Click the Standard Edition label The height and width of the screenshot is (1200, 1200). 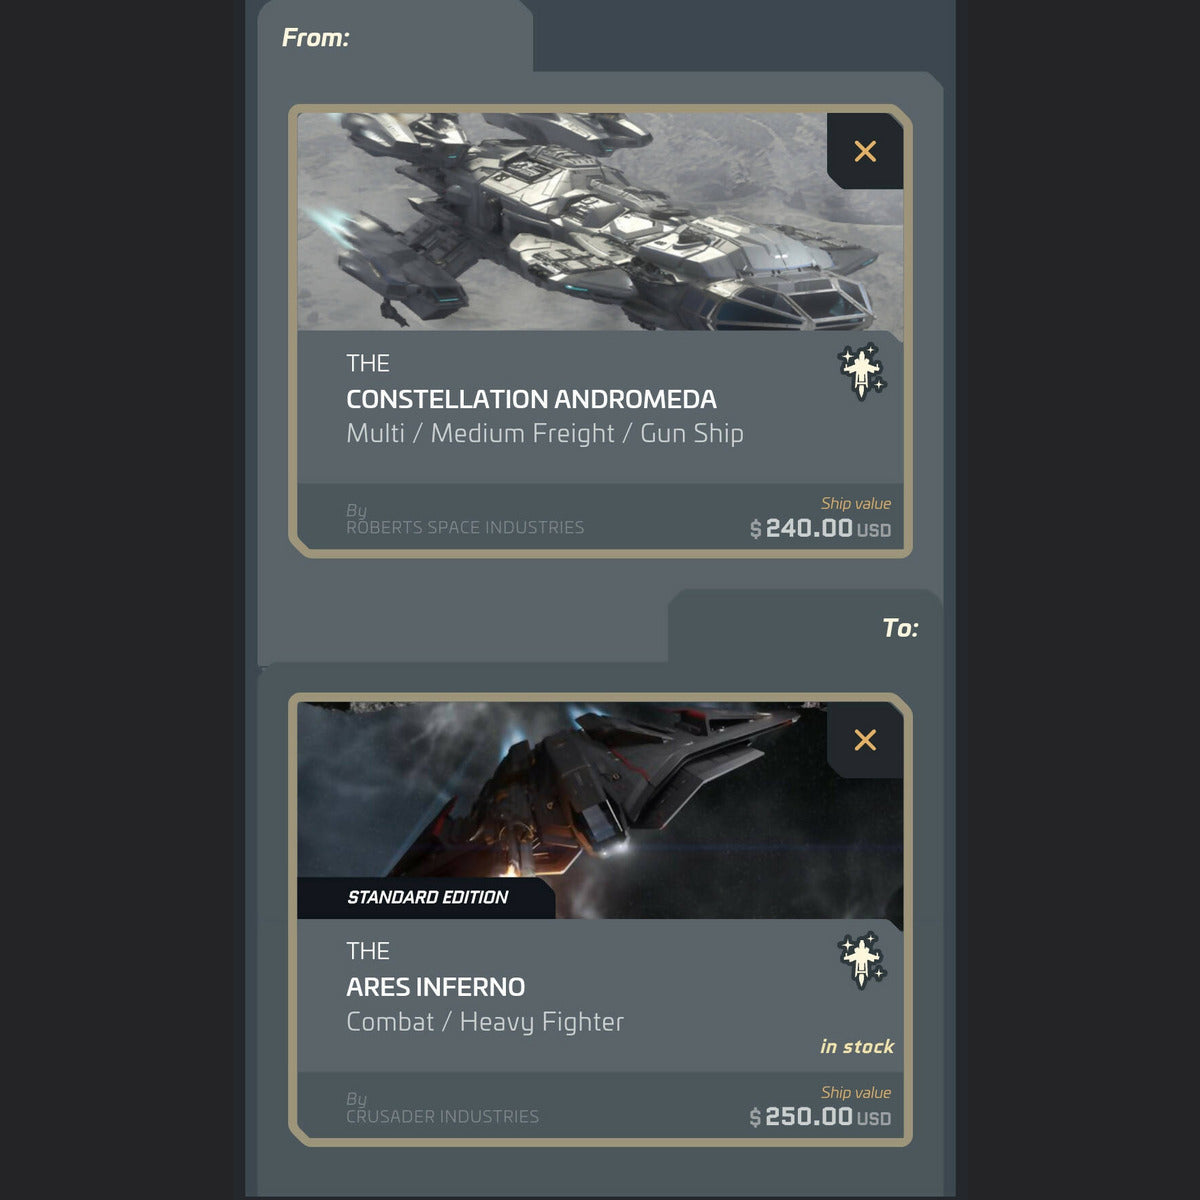(427, 897)
